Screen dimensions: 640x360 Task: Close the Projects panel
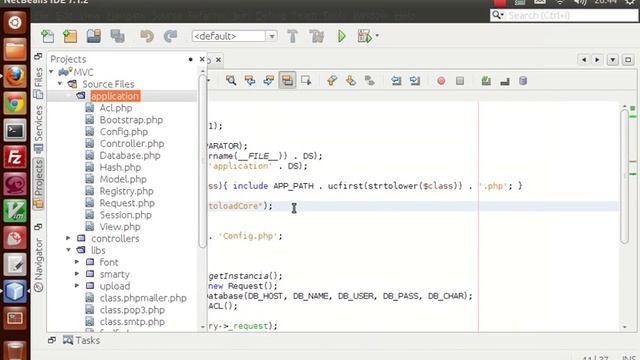pyautogui.click(x=202, y=59)
